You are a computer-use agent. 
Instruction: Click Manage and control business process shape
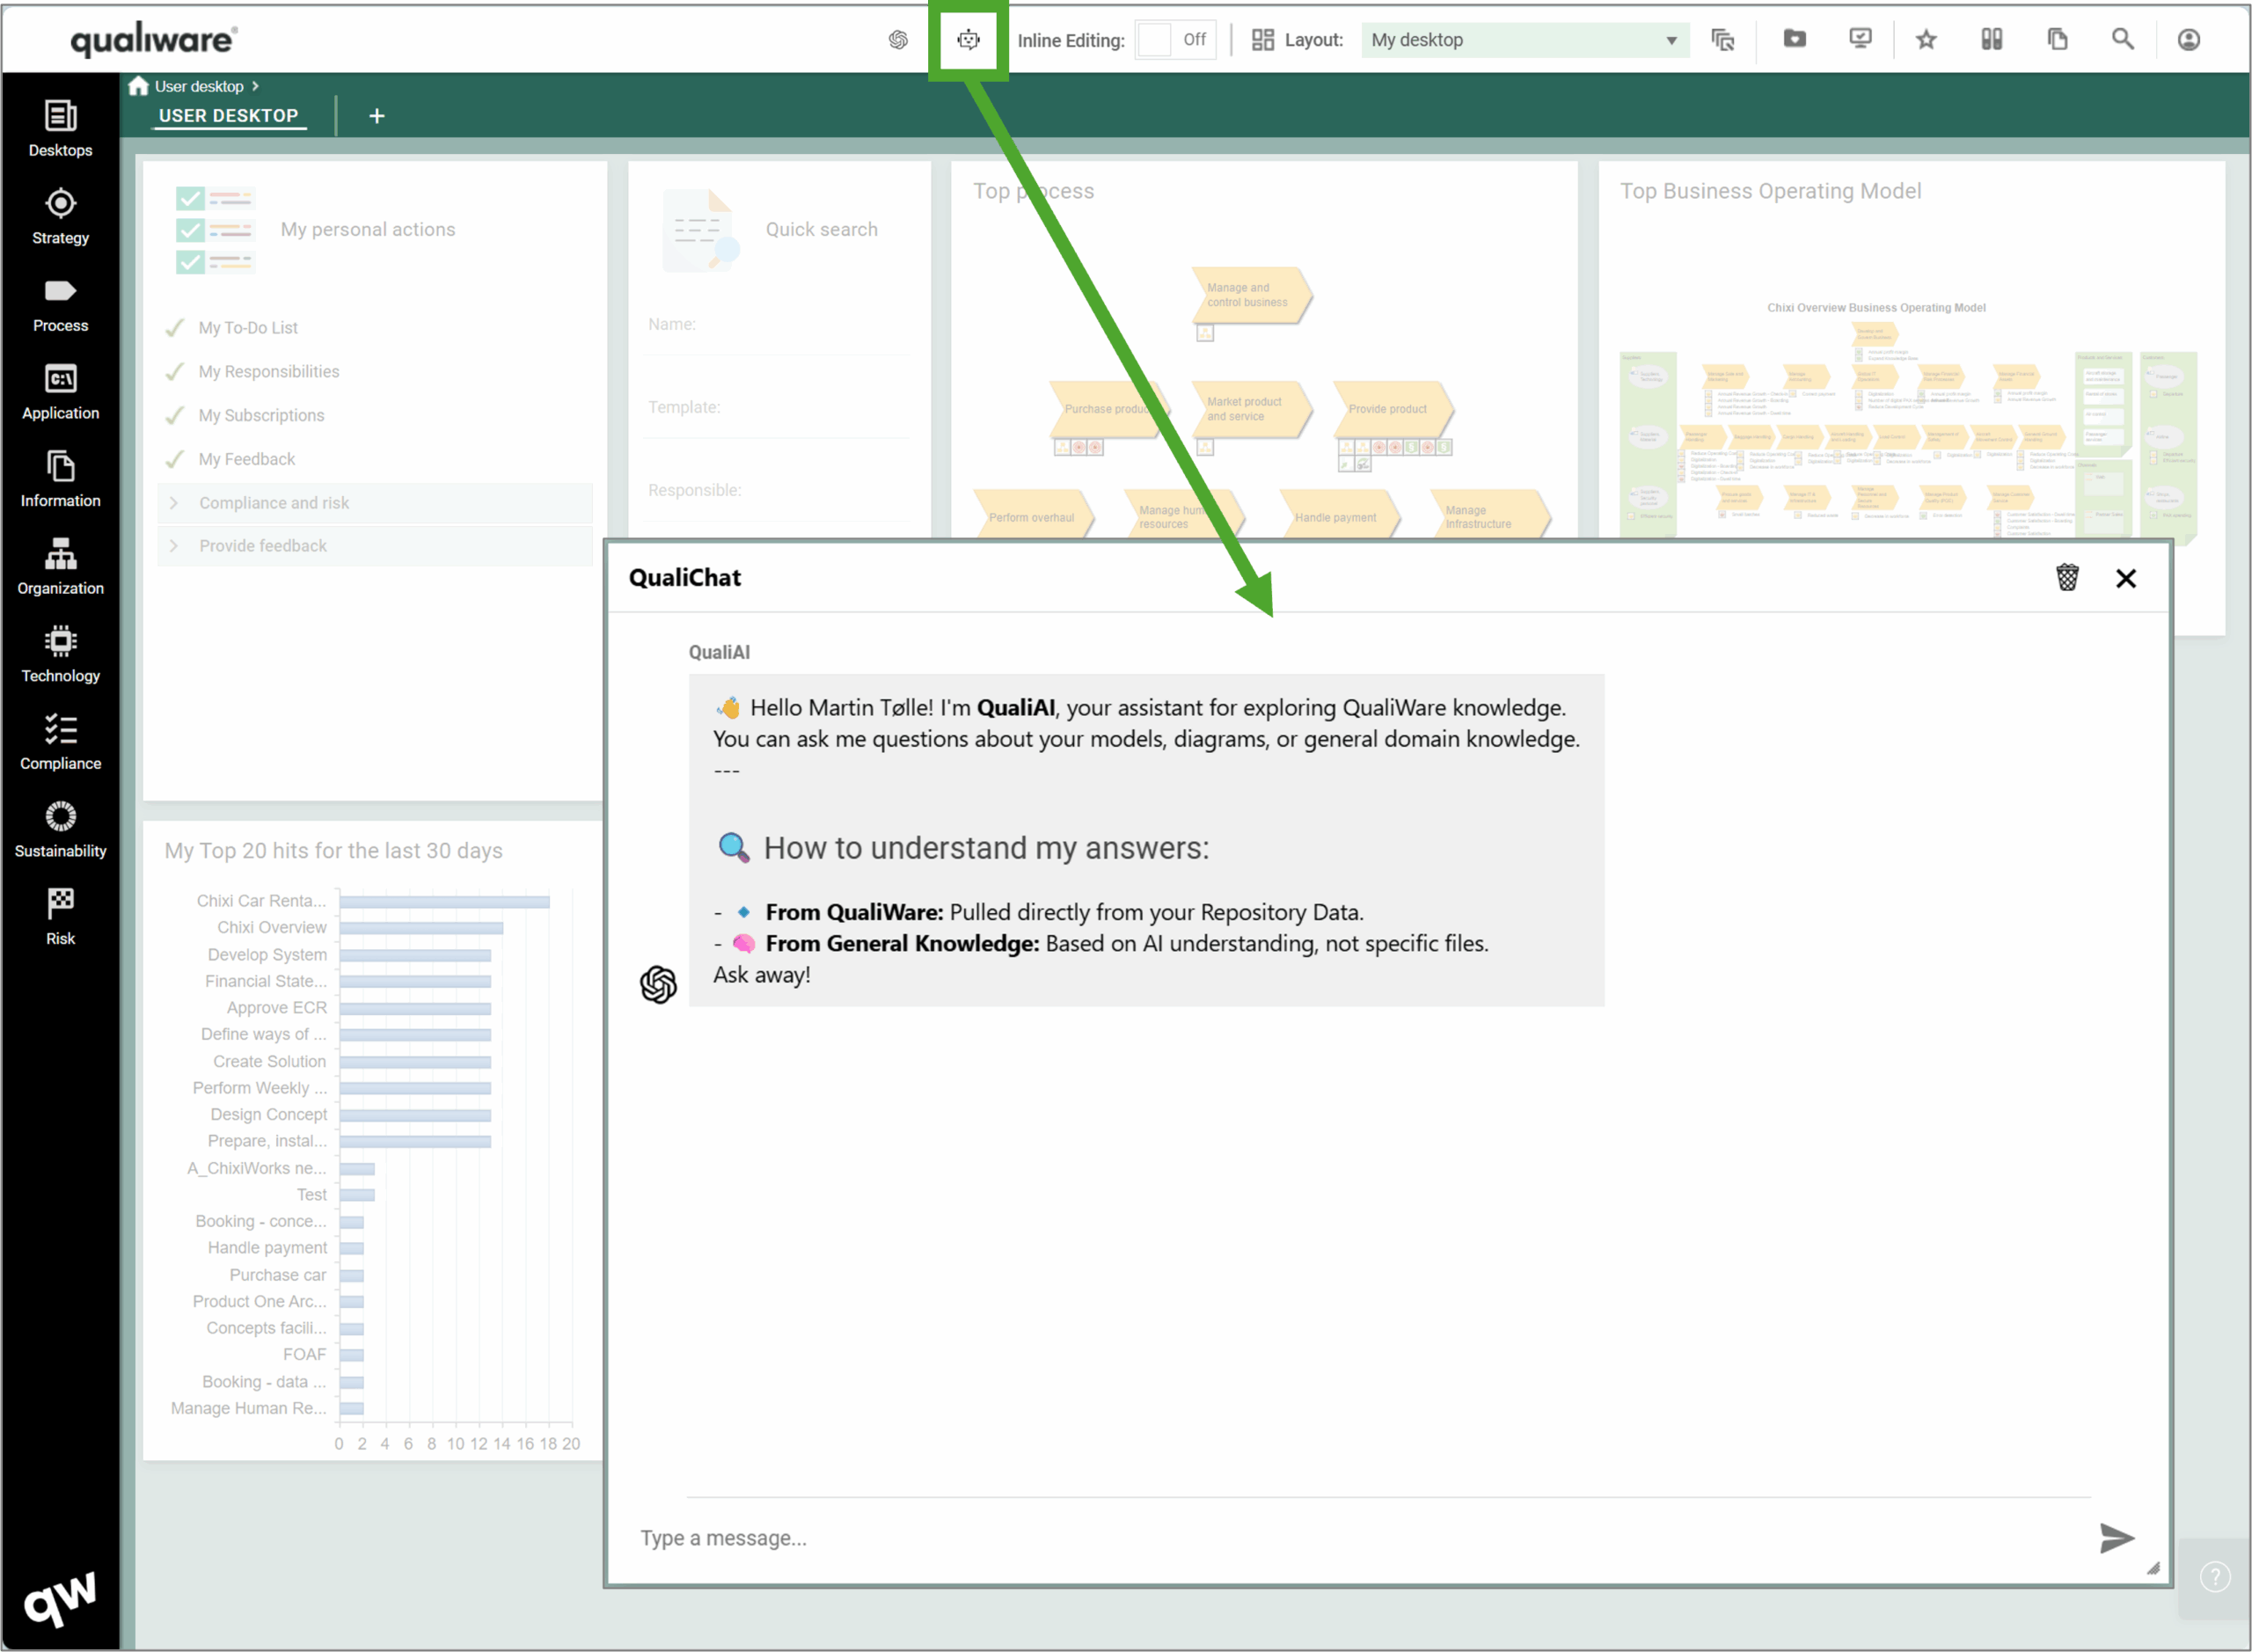(1250, 295)
